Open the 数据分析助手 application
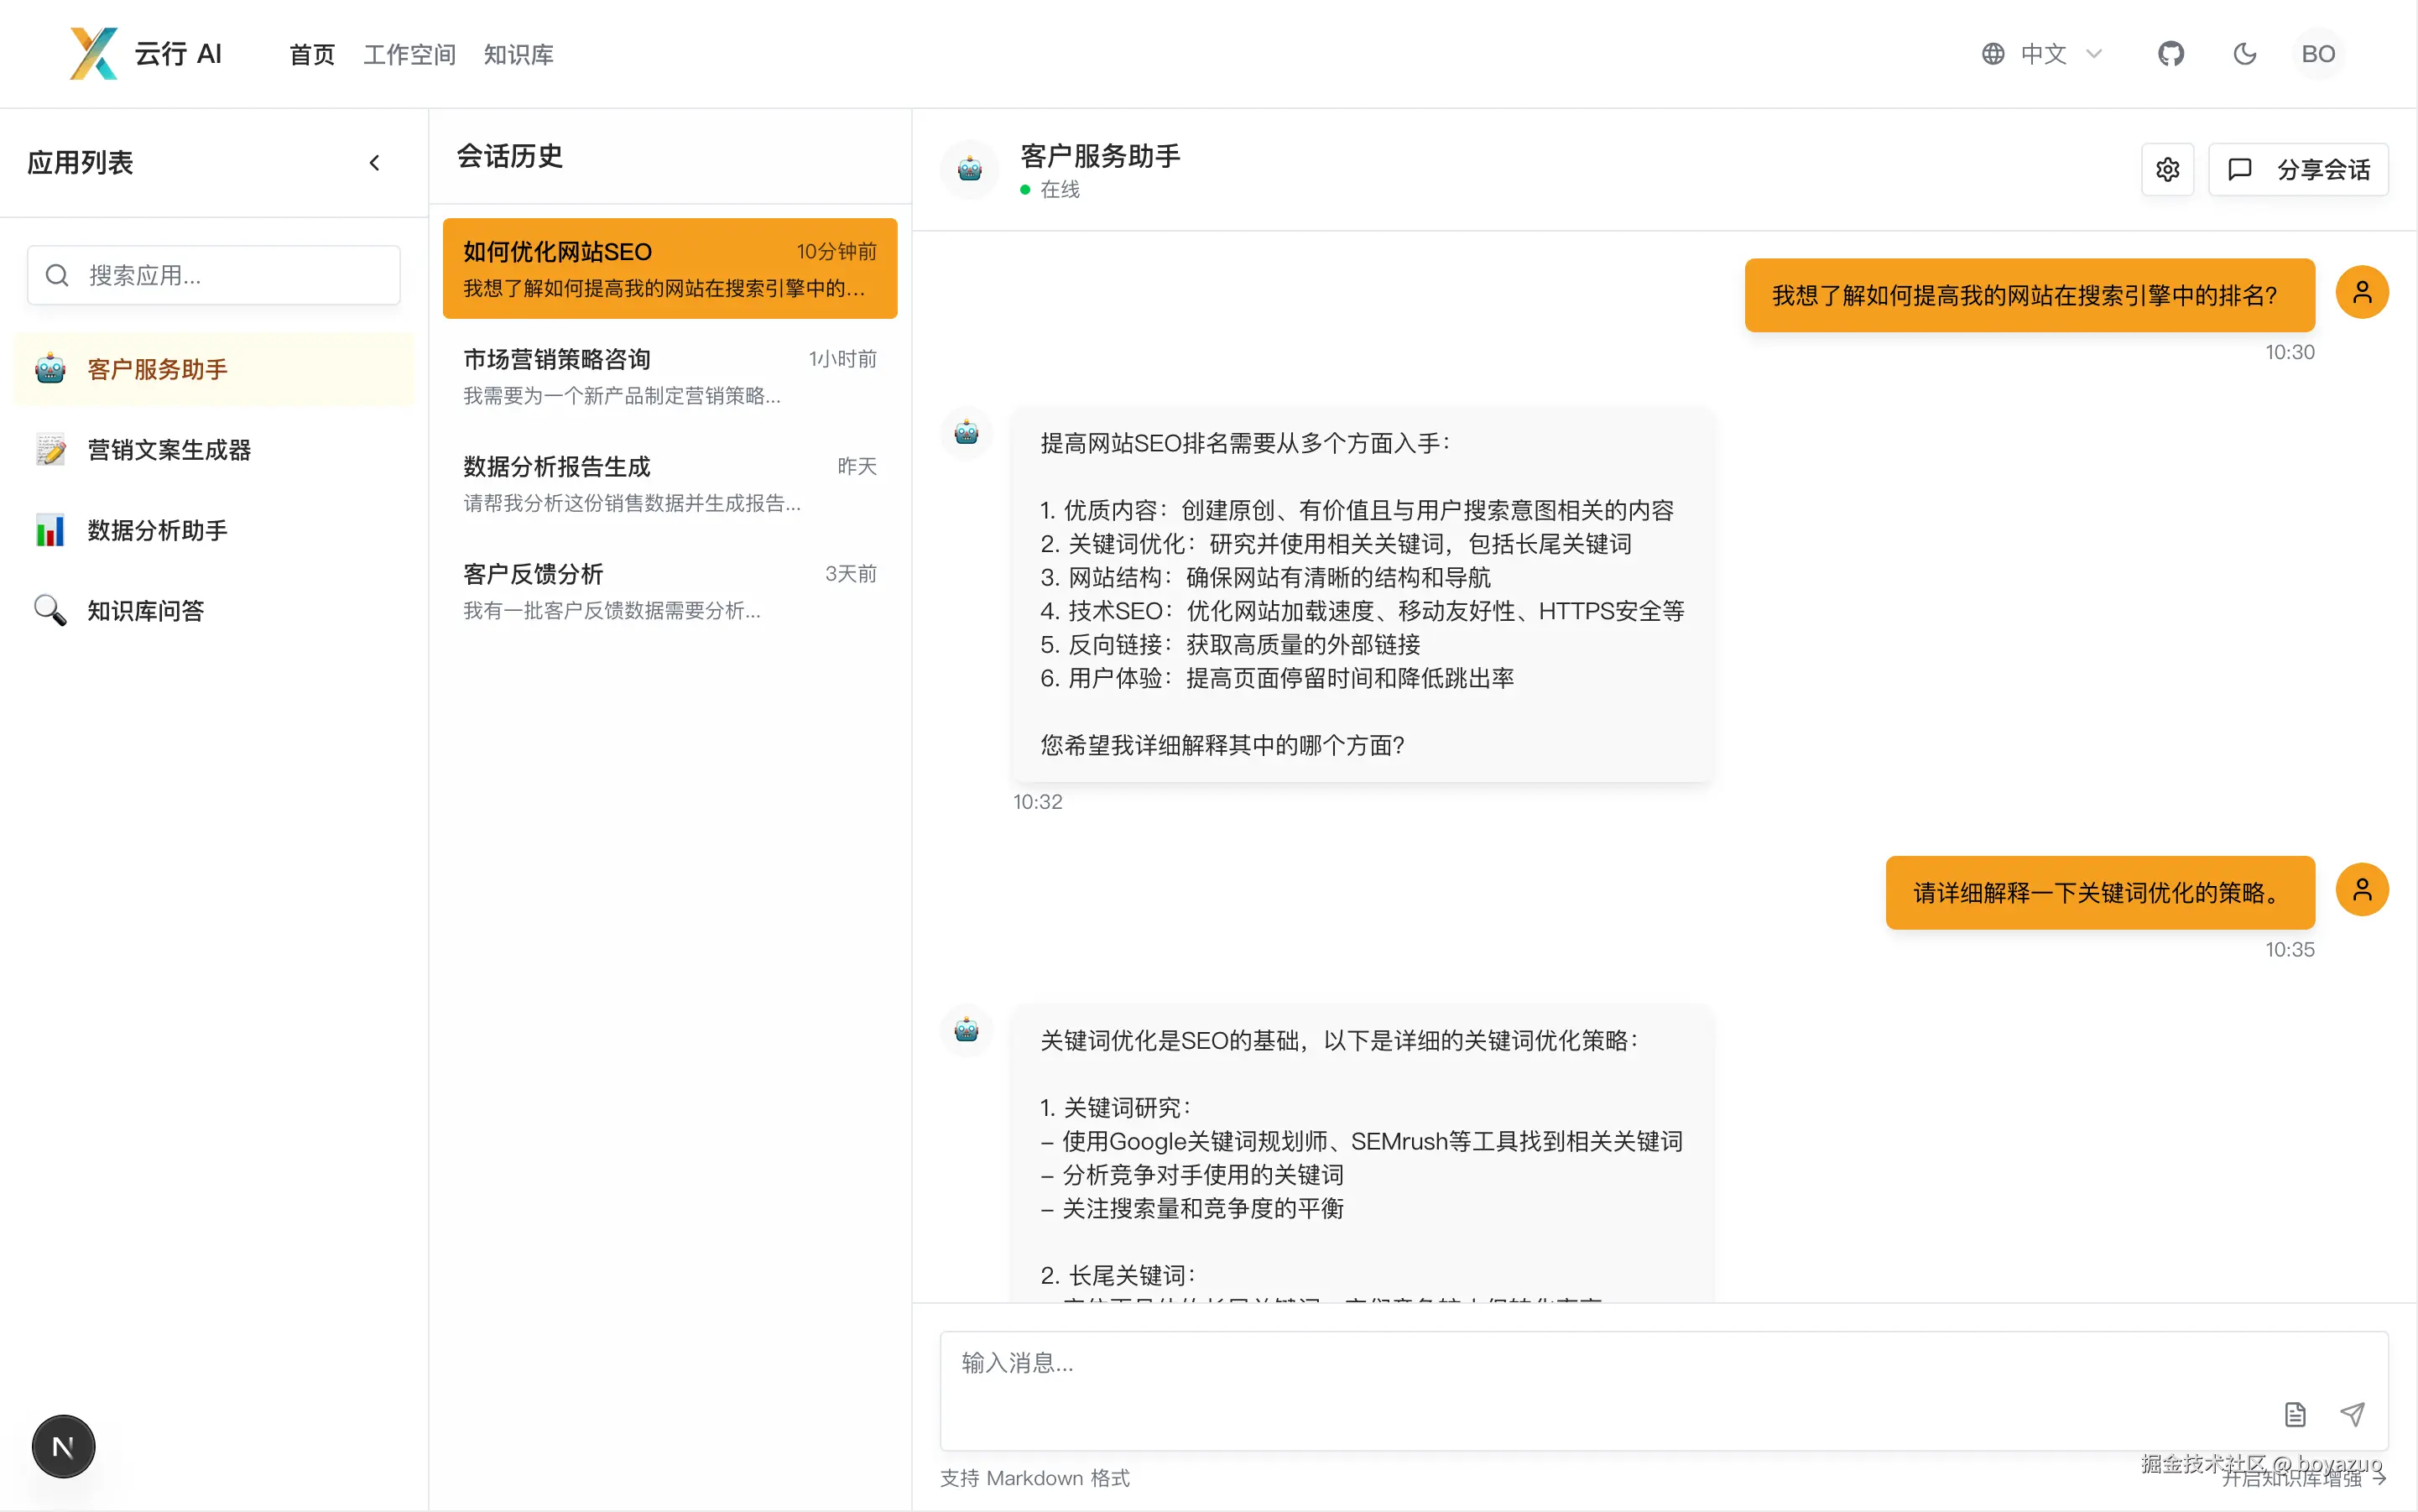Viewport: 2418px width, 1512px height. click(157, 530)
